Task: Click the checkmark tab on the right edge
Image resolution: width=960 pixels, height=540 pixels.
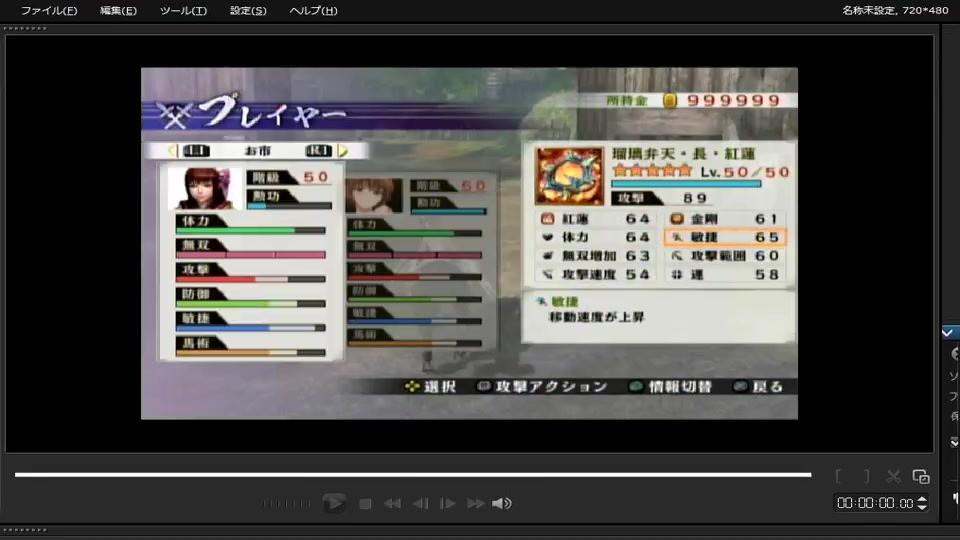Action: click(x=950, y=332)
